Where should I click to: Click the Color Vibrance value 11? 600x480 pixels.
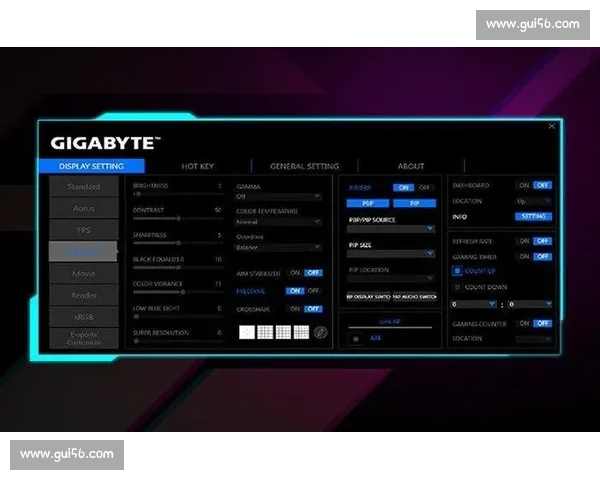218,284
